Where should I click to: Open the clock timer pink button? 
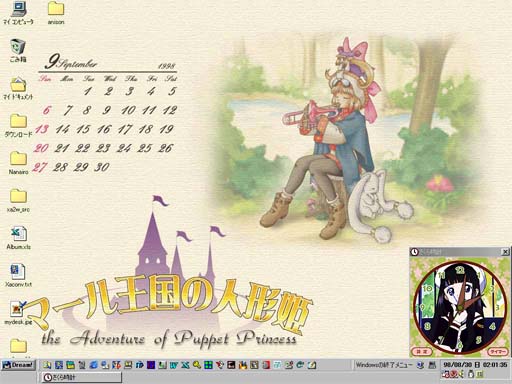[497, 351]
